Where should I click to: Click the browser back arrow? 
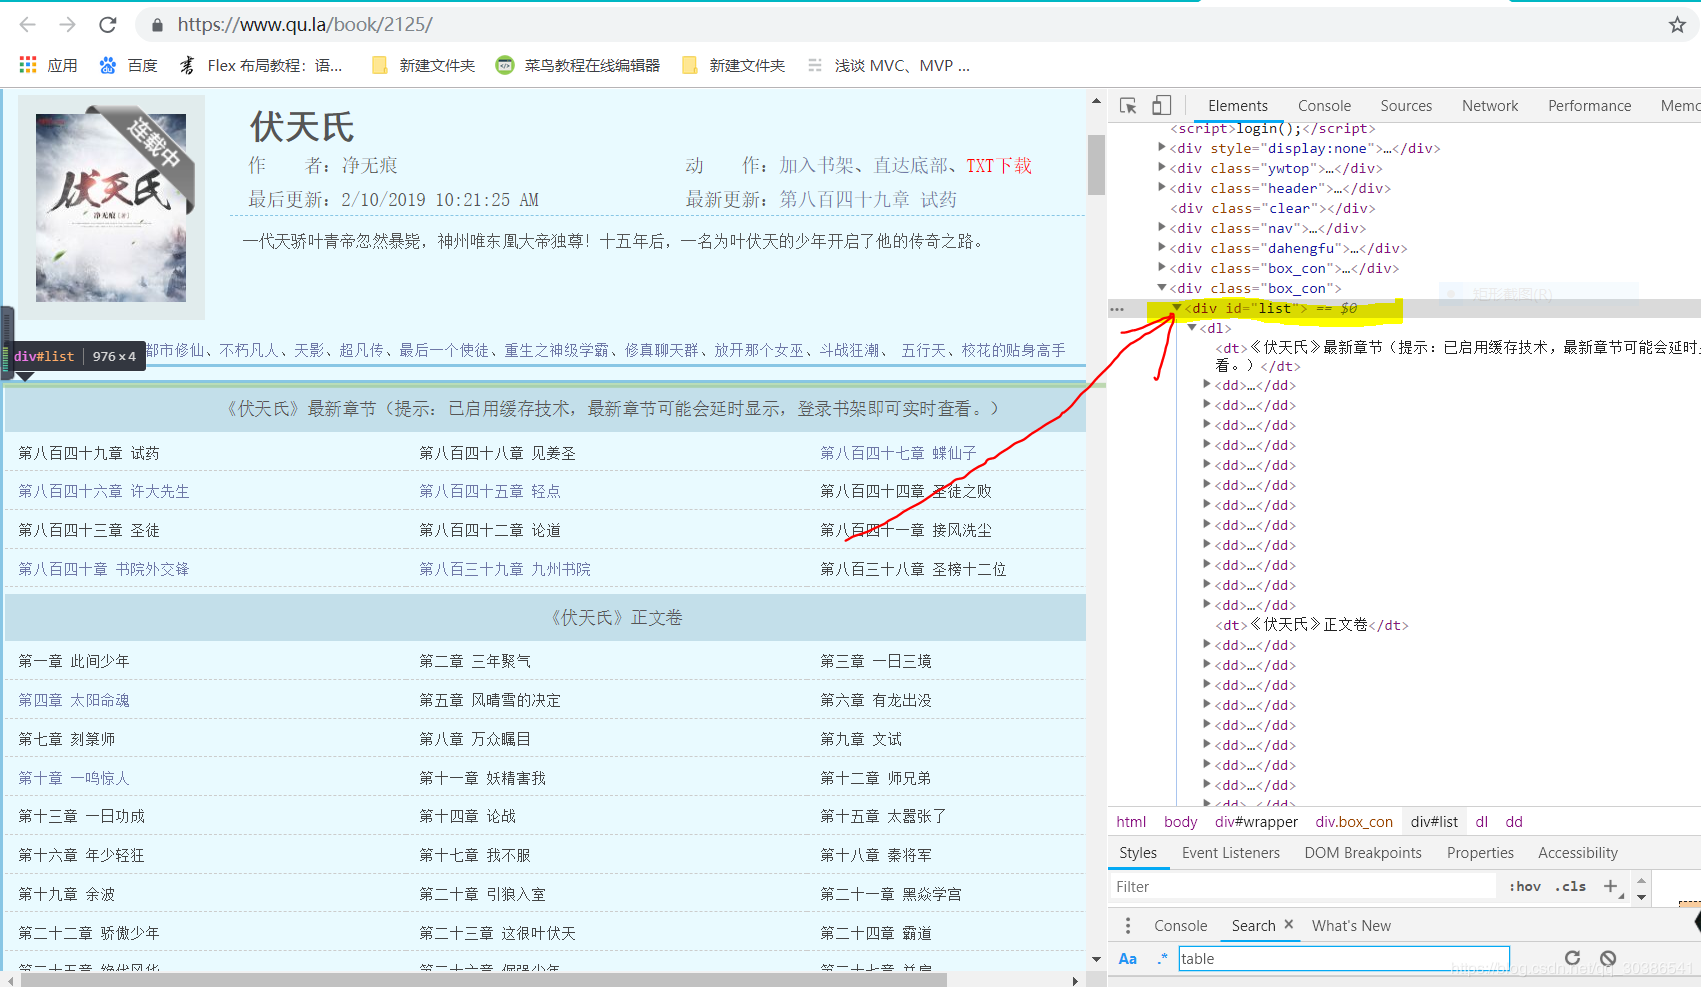coord(28,24)
